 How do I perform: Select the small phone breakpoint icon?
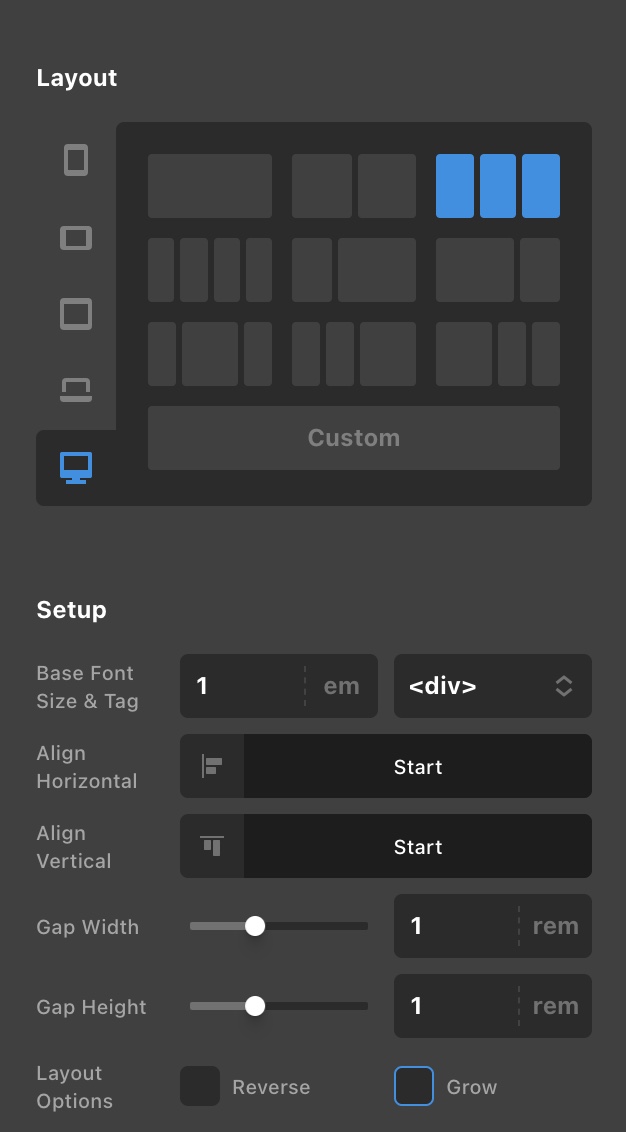click(x=76, y=160)
